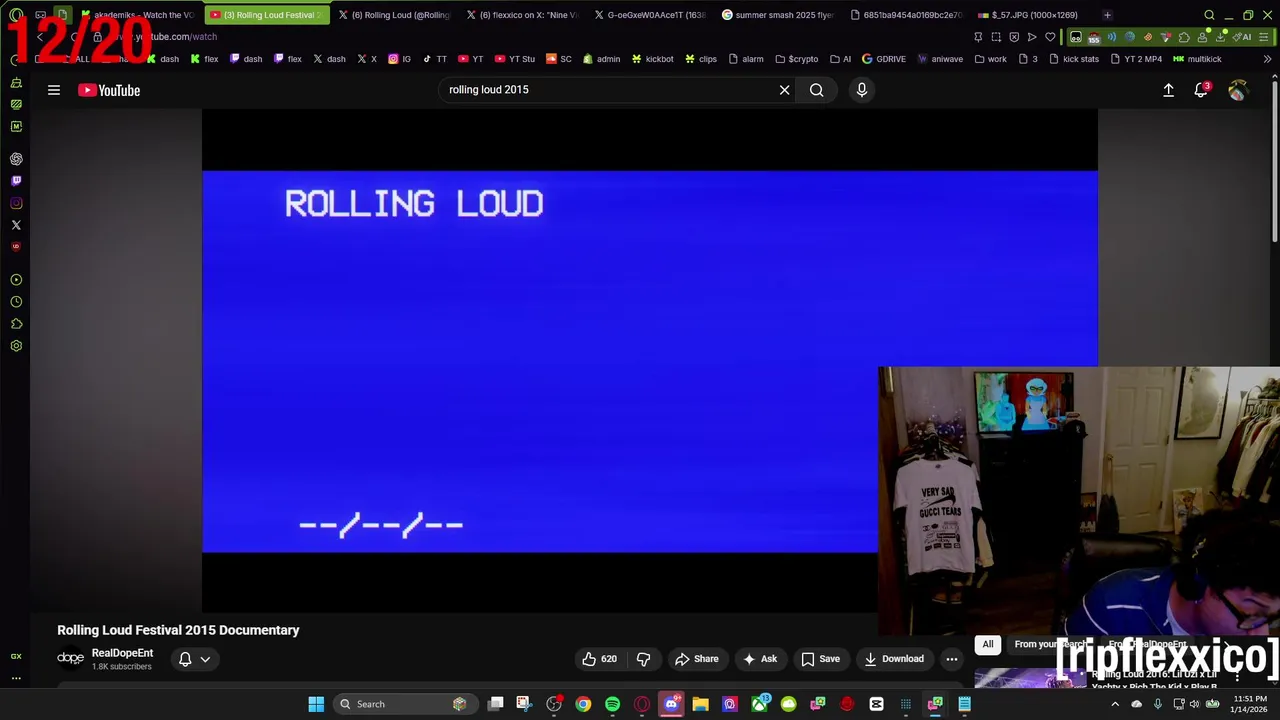Save the video to a playlist
The image size is (1280, 720).
coord(820,659)
